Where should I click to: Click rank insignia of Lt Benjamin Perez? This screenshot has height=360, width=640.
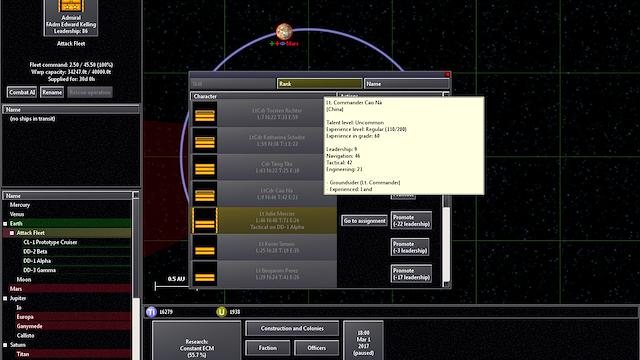pyautogui.click(x=204, y=274)
